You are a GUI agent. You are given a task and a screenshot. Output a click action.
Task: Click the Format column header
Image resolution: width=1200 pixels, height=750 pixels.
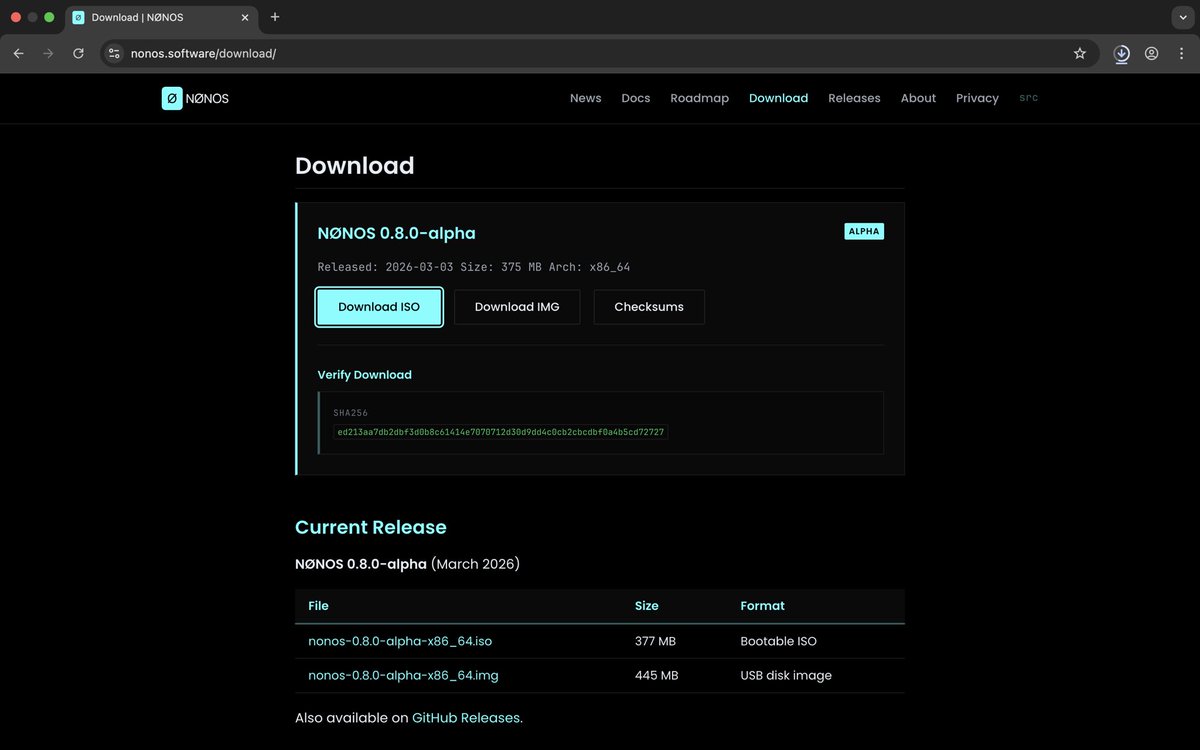[762, 606]
